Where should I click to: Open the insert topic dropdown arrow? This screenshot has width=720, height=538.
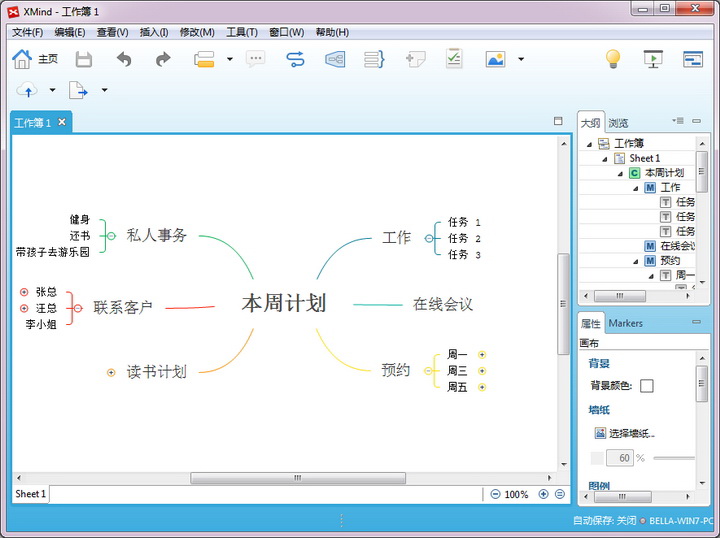click(x=229, y=59)
